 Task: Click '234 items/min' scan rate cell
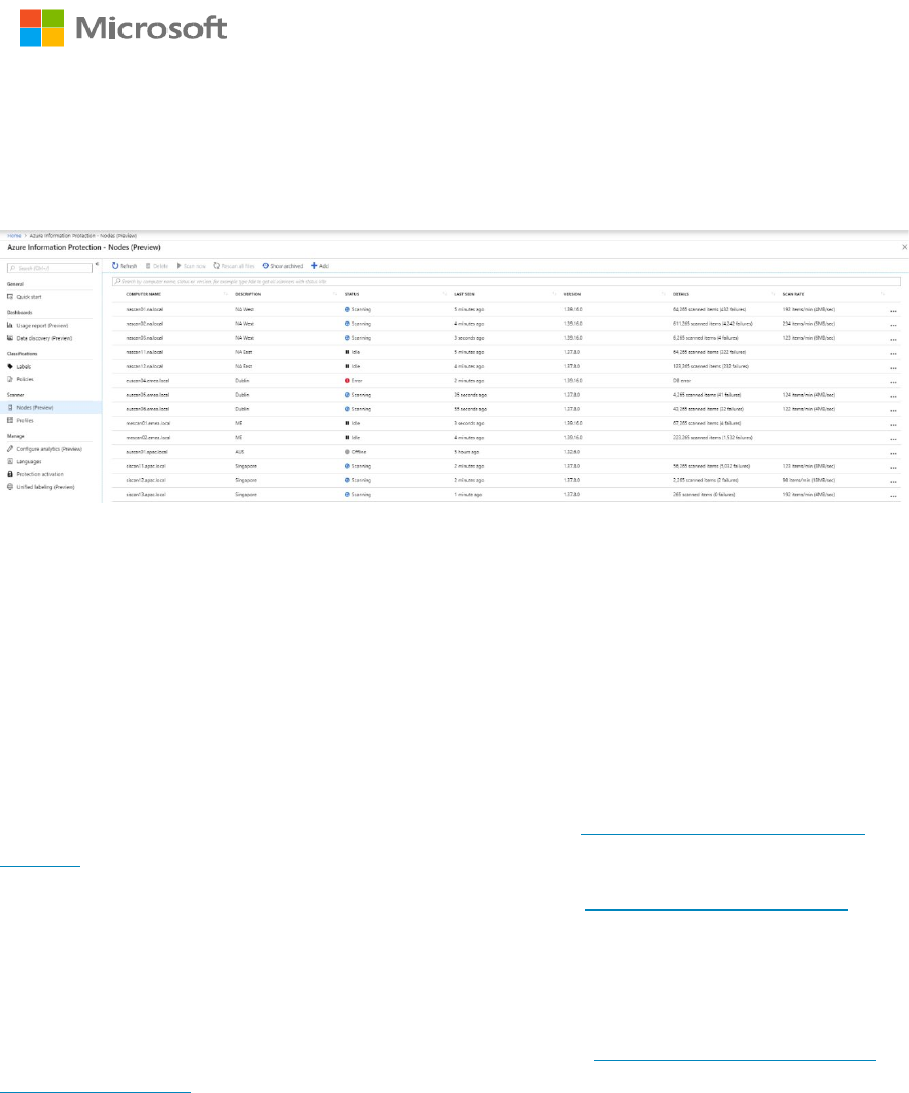[809, 323]
